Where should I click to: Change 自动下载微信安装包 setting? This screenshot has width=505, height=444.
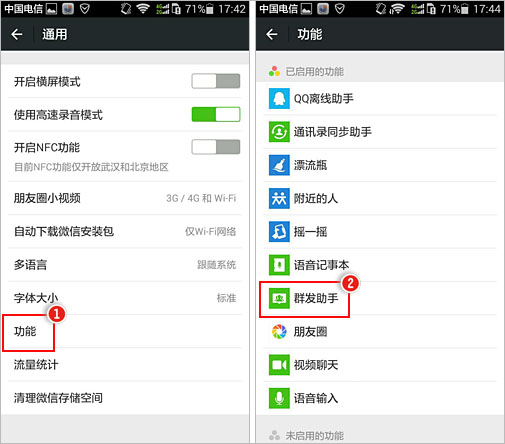pos(125,231)
